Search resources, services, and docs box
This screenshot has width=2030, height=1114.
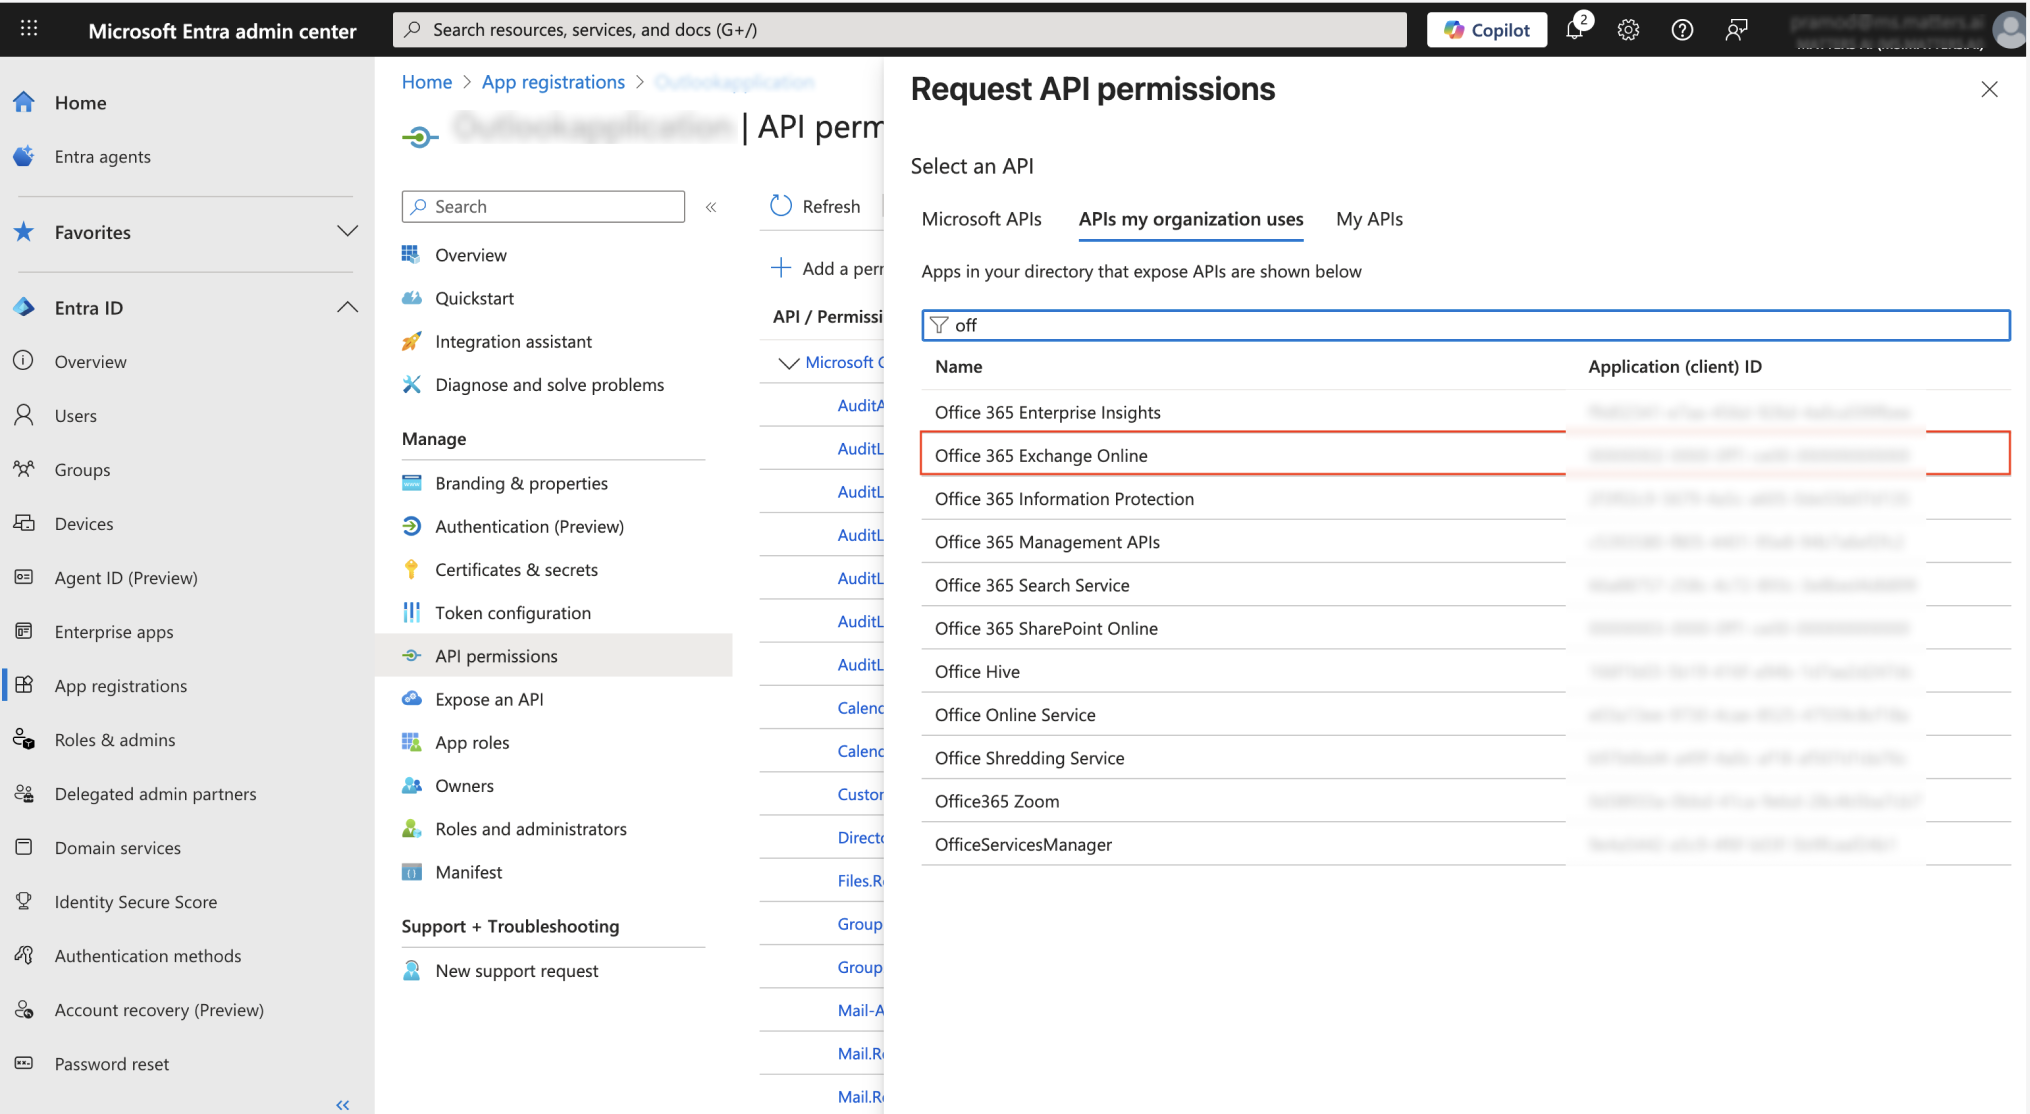(x=900, y=30)
